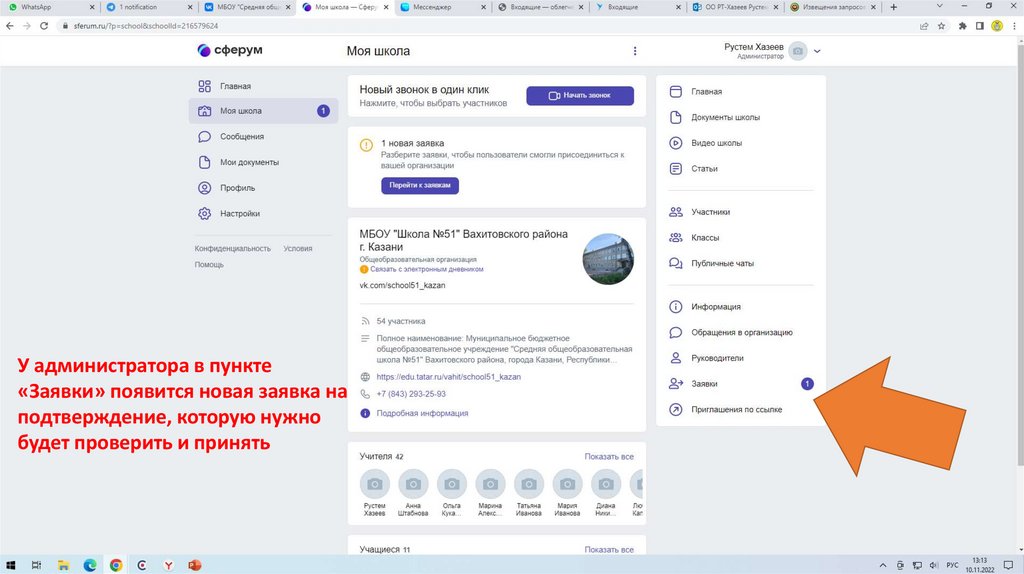Show all teachers via Показать все
The width and height of the screenshot is (1024, 574).
(x=609, y=457)
